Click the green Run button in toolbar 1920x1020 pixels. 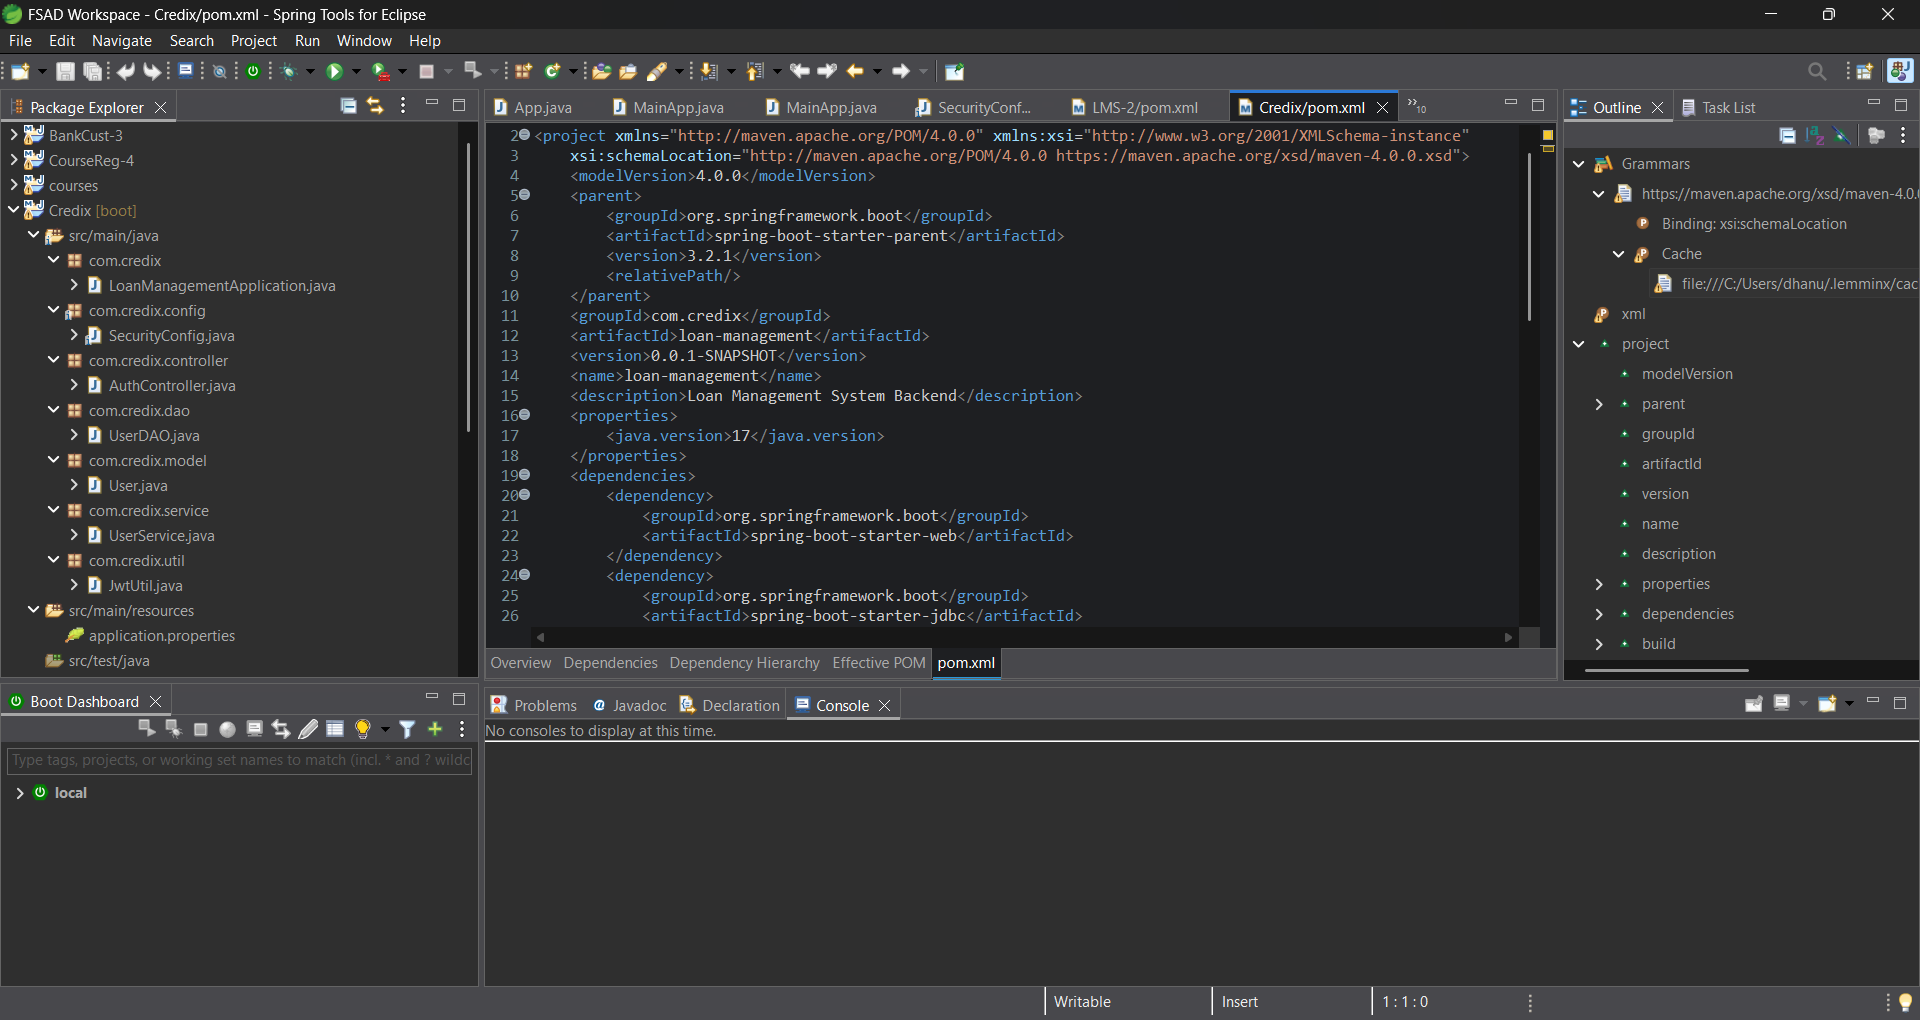pos(334,71)
